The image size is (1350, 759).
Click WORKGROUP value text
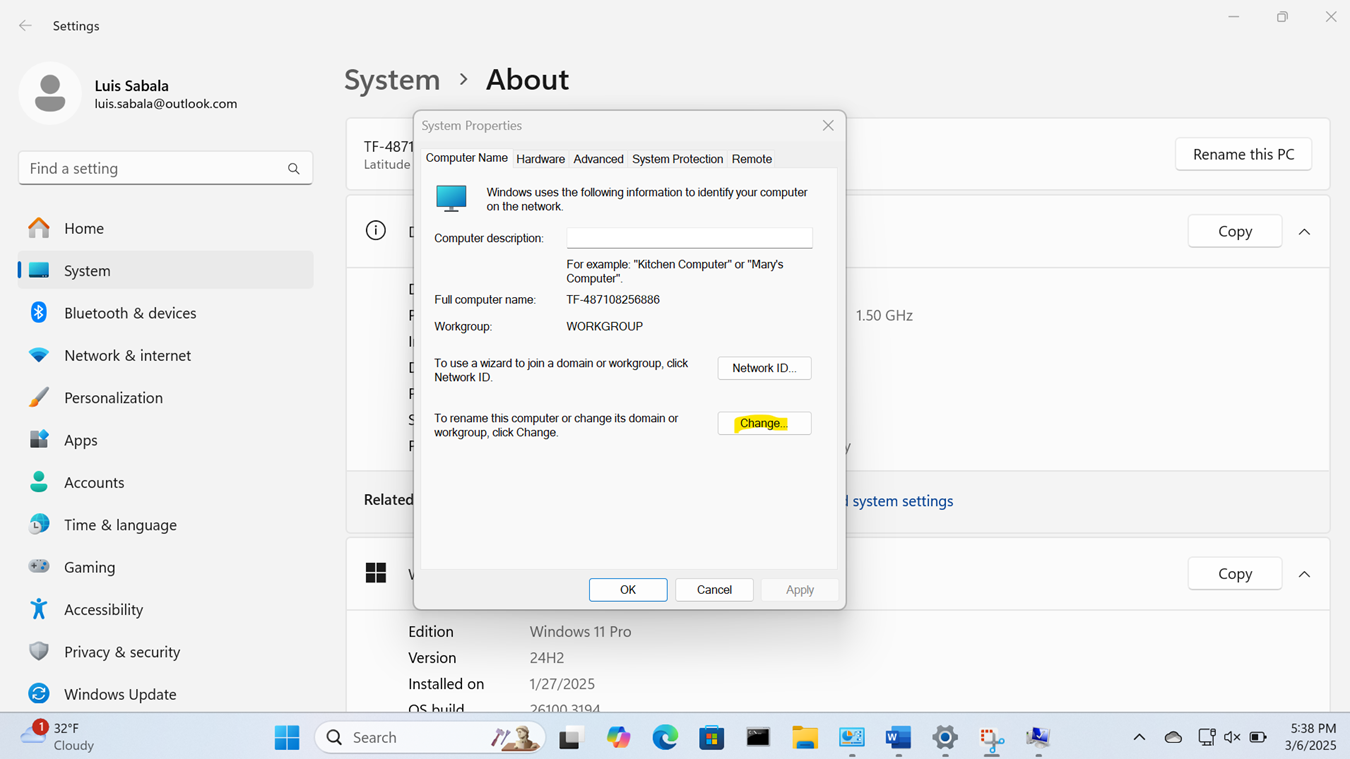[605, 327]
